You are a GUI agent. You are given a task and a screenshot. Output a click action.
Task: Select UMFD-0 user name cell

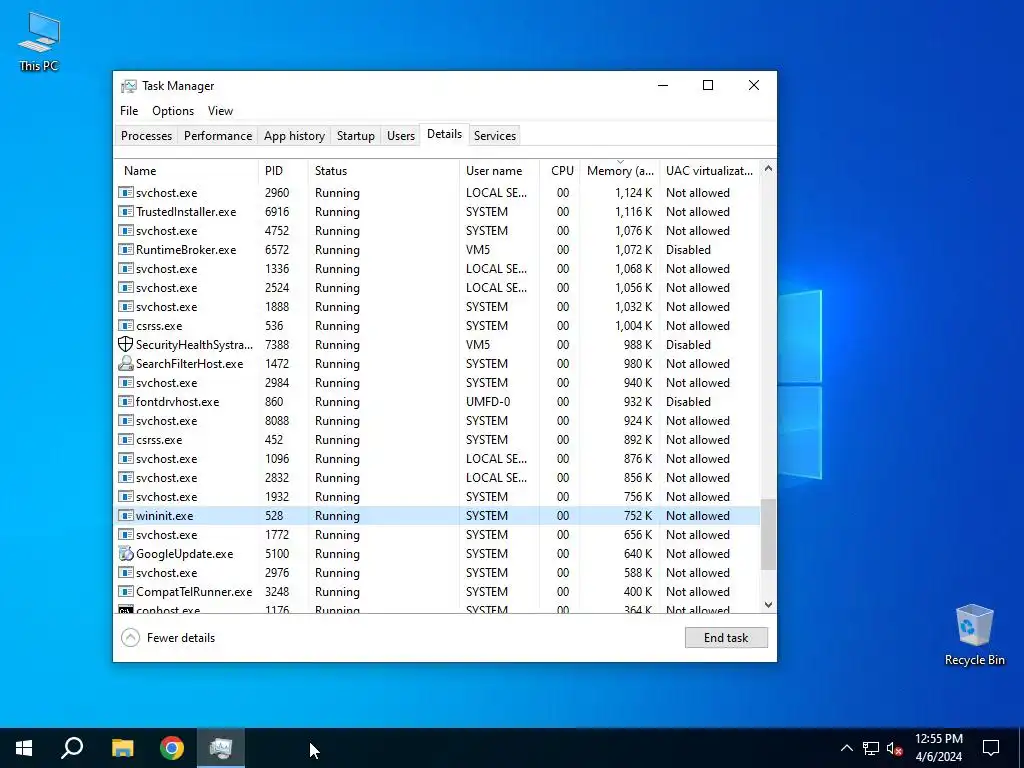click(x=488, y=402)
